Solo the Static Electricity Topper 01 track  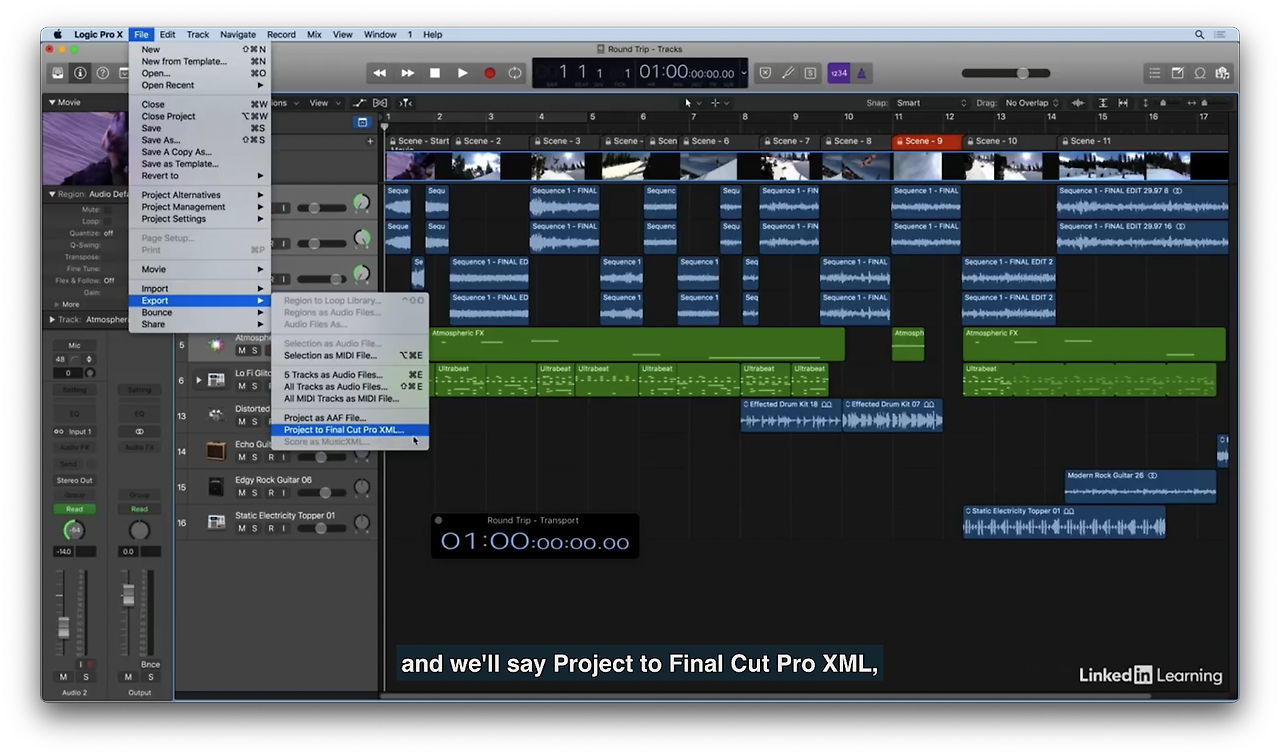coord(255,529)
